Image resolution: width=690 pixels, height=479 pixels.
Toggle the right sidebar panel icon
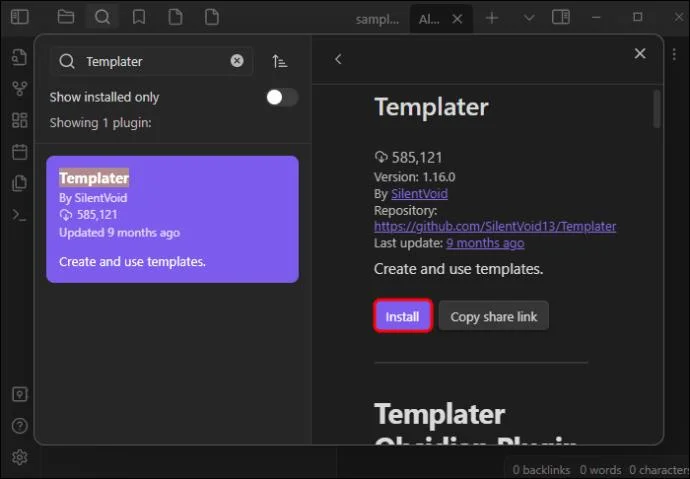[x=561, y=18]
